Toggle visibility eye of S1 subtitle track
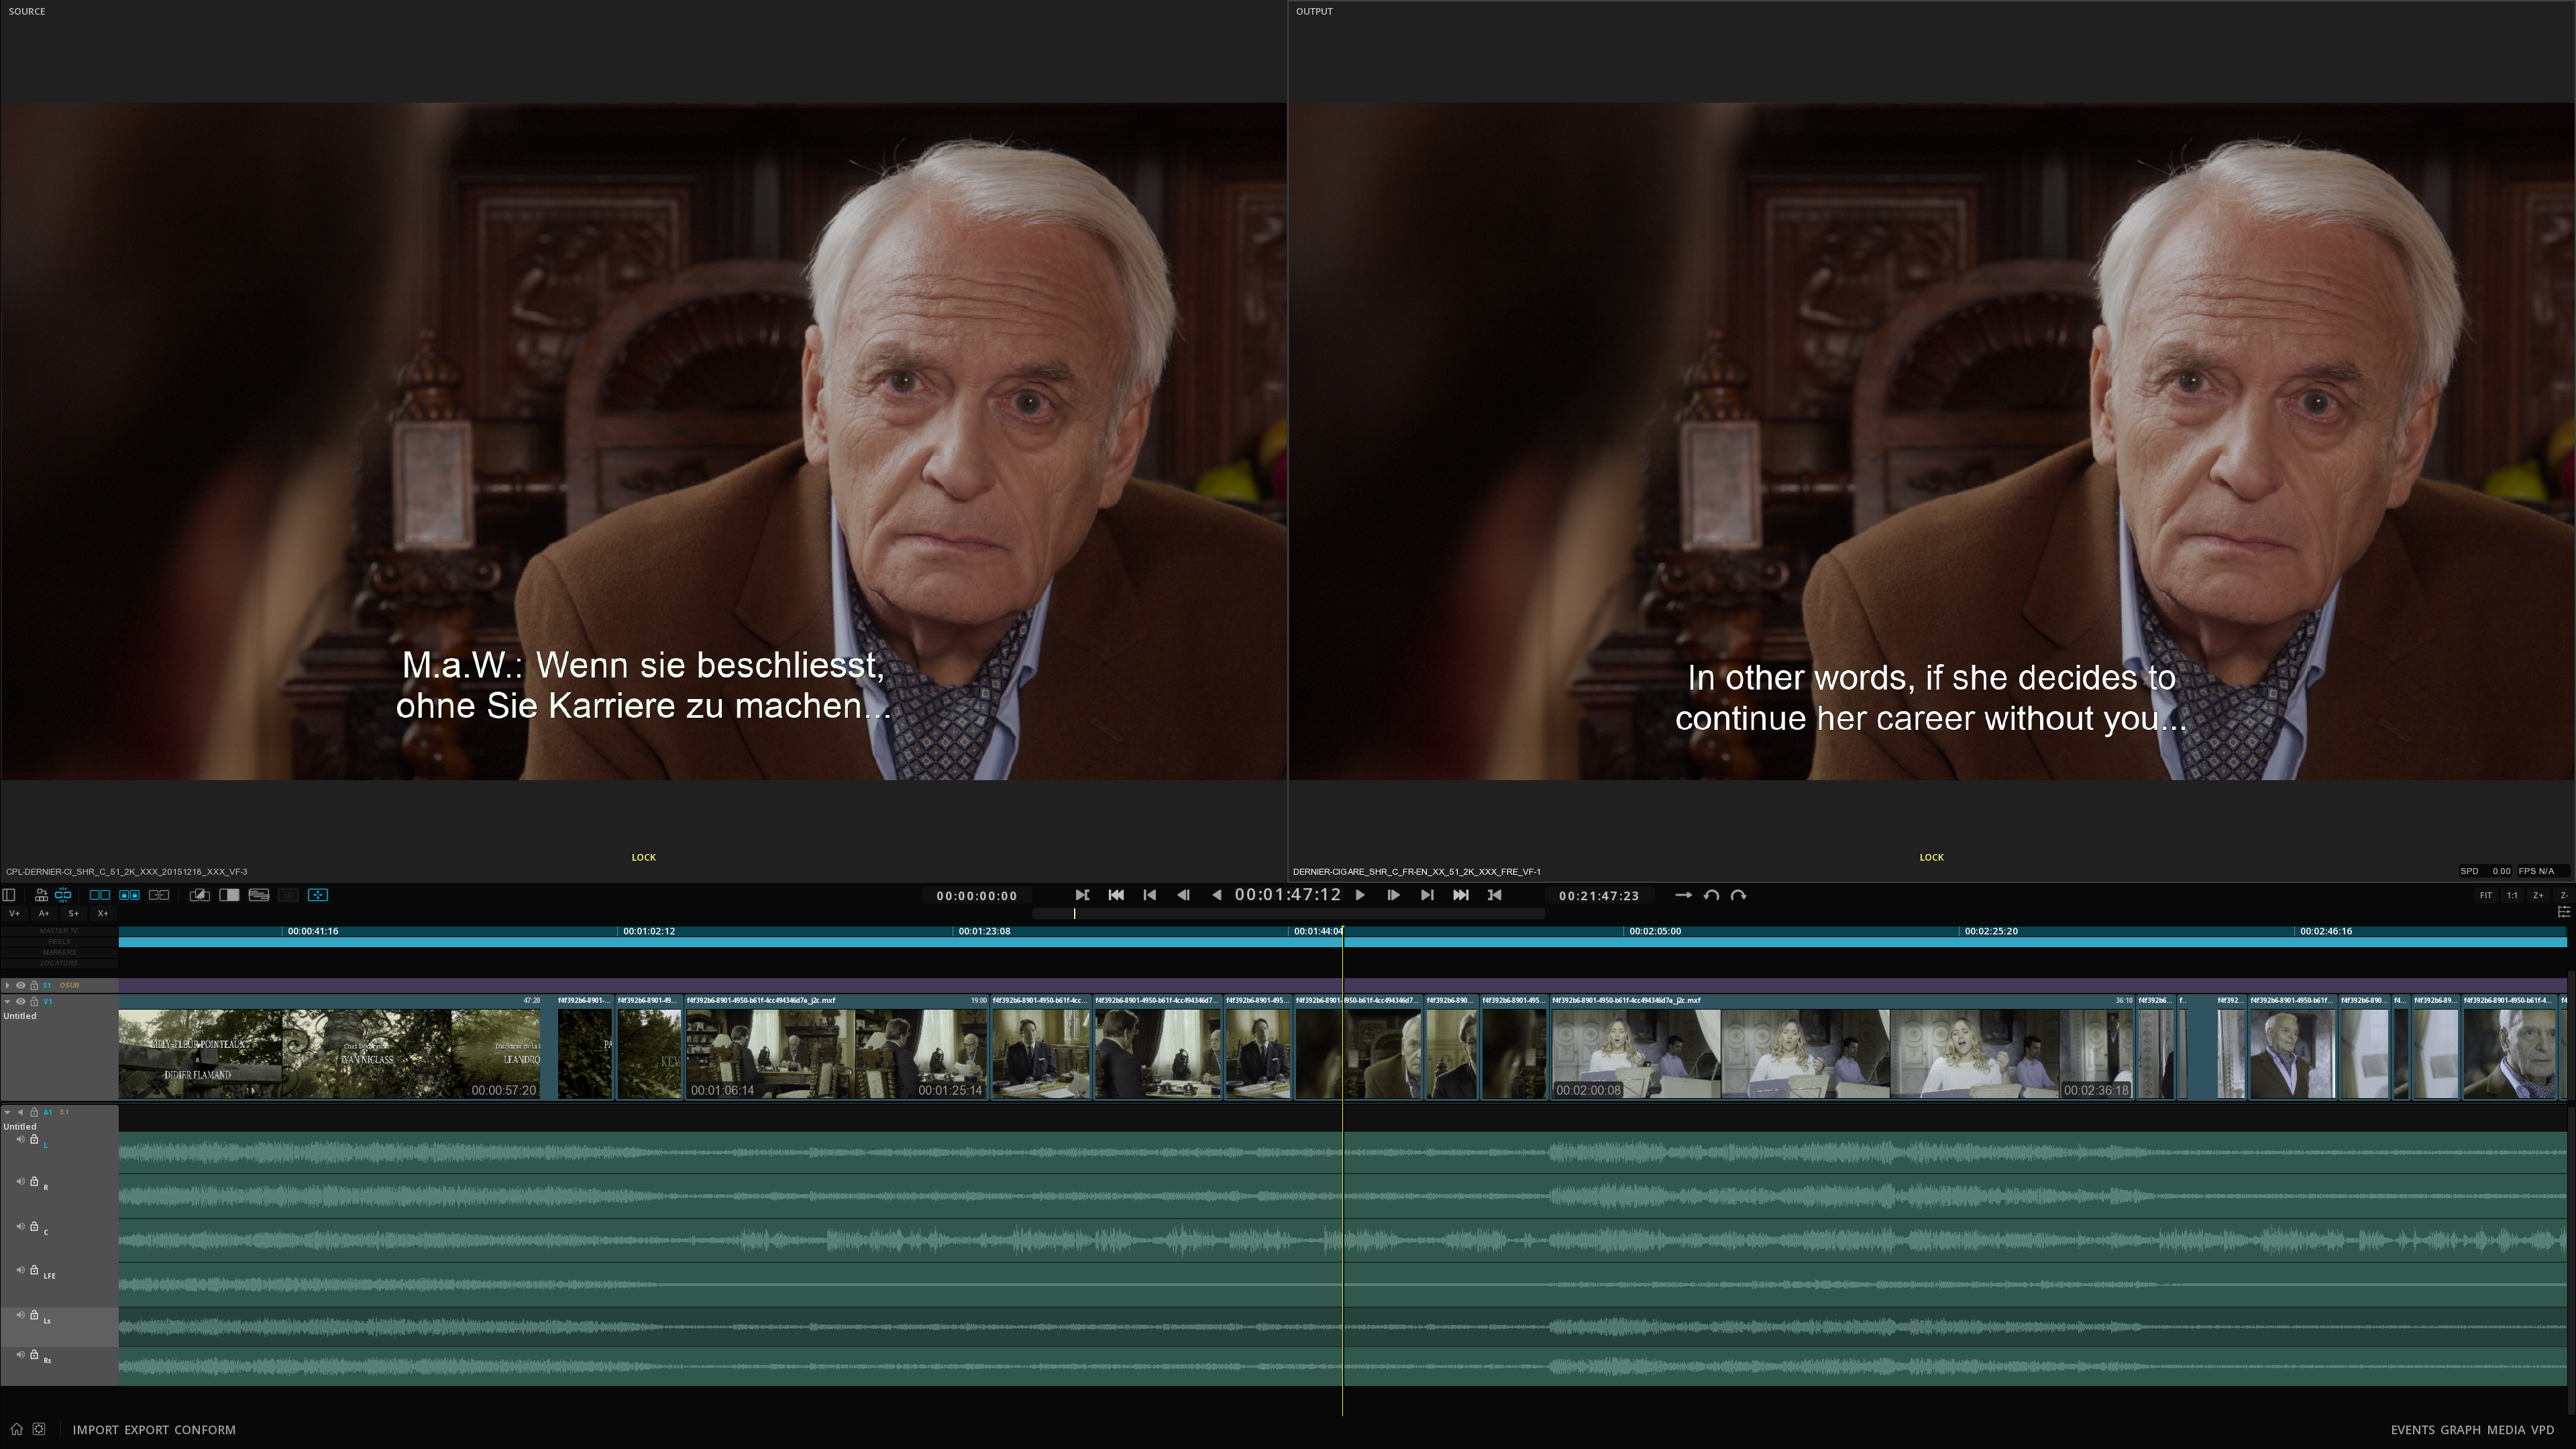The width and height of the screenshot is (2576, 1449). tap(20, 985)
